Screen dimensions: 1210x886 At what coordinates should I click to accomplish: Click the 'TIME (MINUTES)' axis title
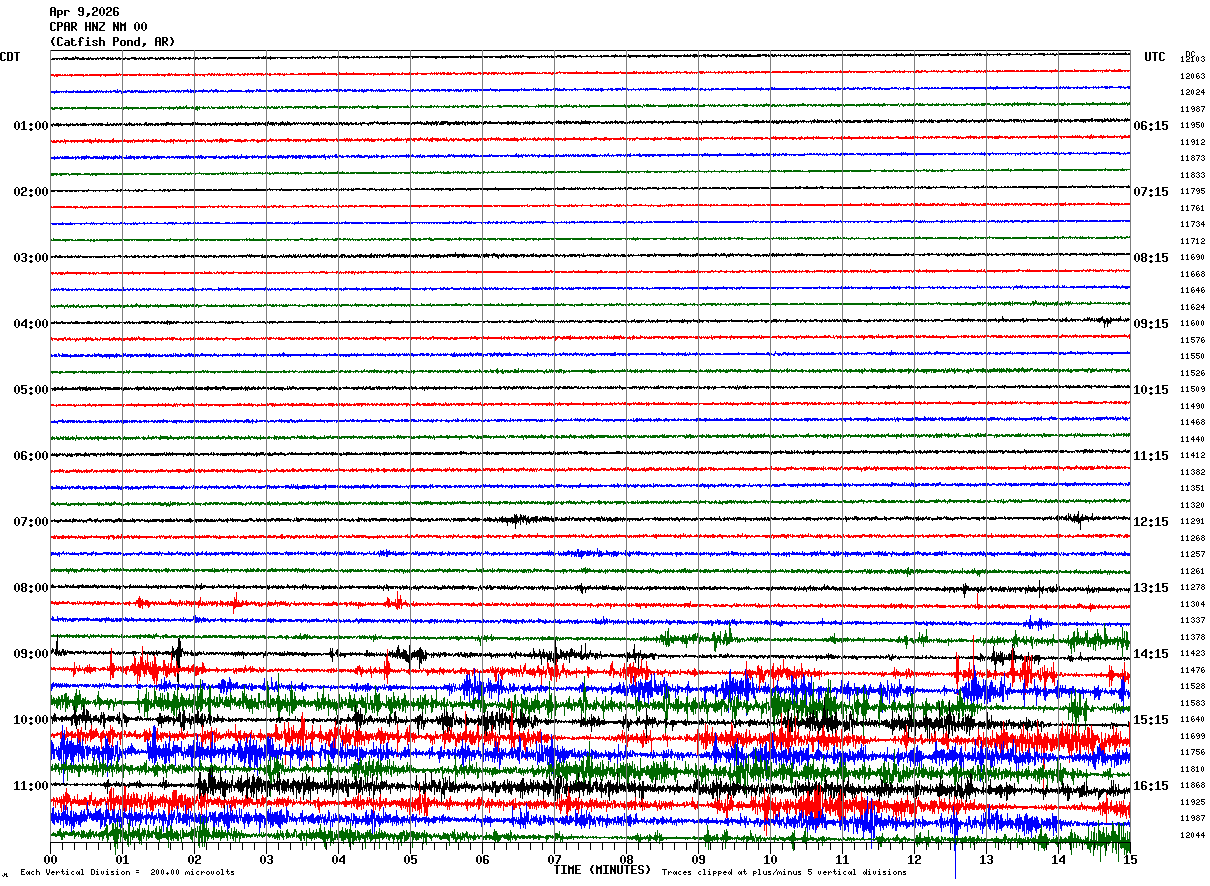click(602, 870)
